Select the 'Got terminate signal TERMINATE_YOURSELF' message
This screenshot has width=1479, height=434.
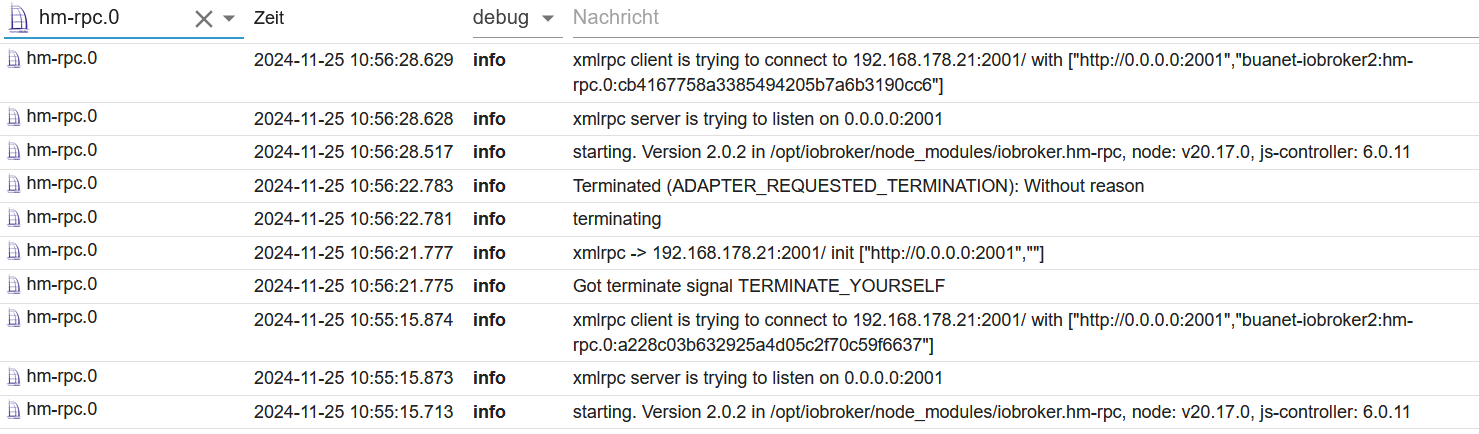[x=759, y=286]
